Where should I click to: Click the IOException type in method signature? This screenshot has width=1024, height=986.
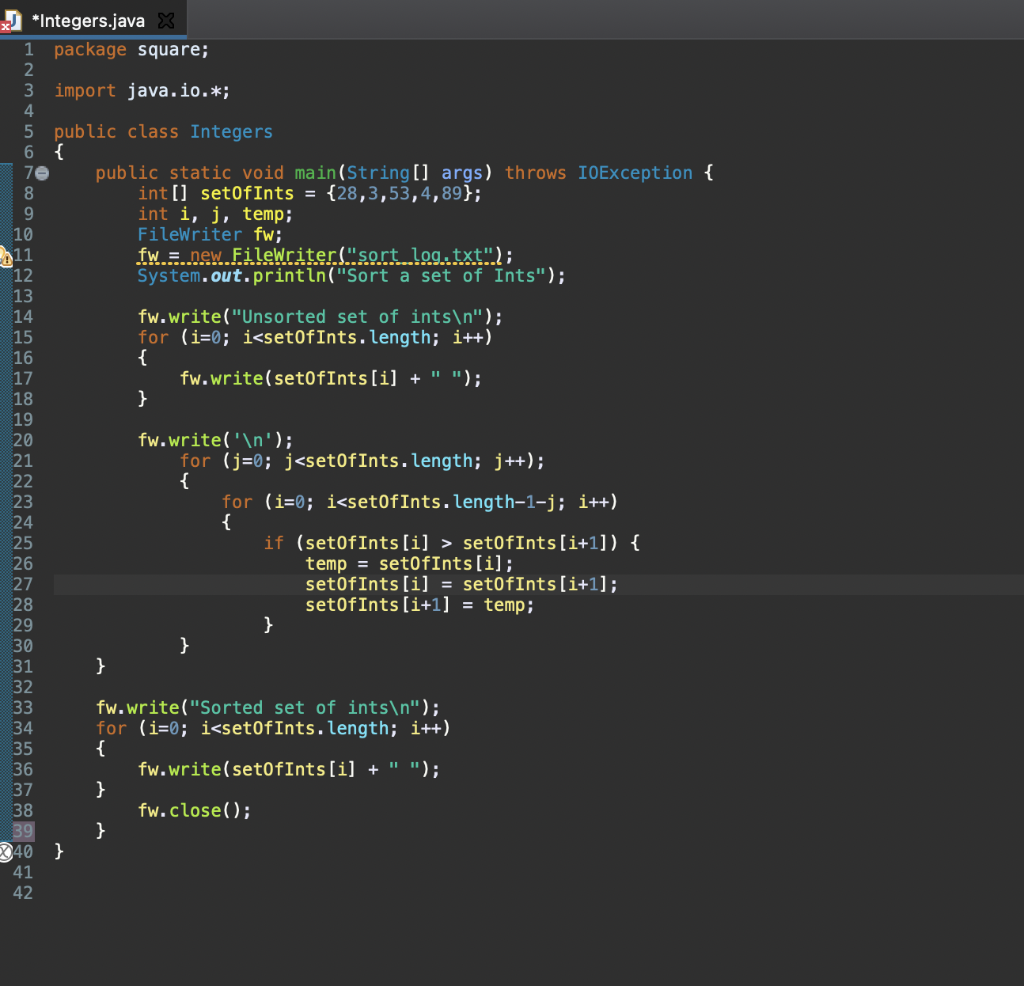click(634, 173)
